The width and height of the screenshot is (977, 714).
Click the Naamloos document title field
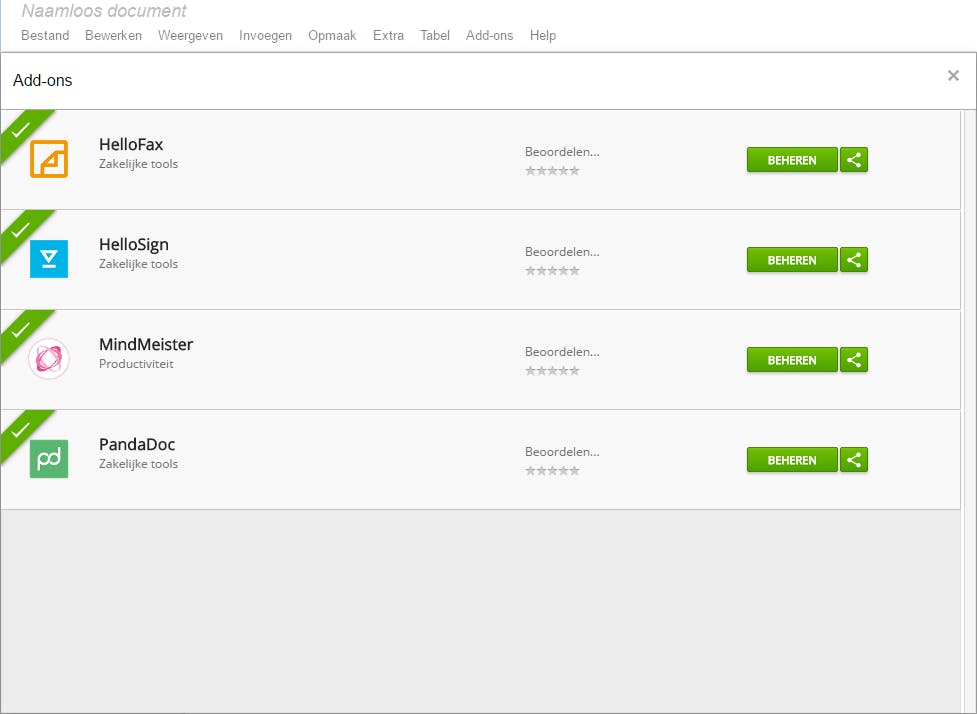pos(104,11)
